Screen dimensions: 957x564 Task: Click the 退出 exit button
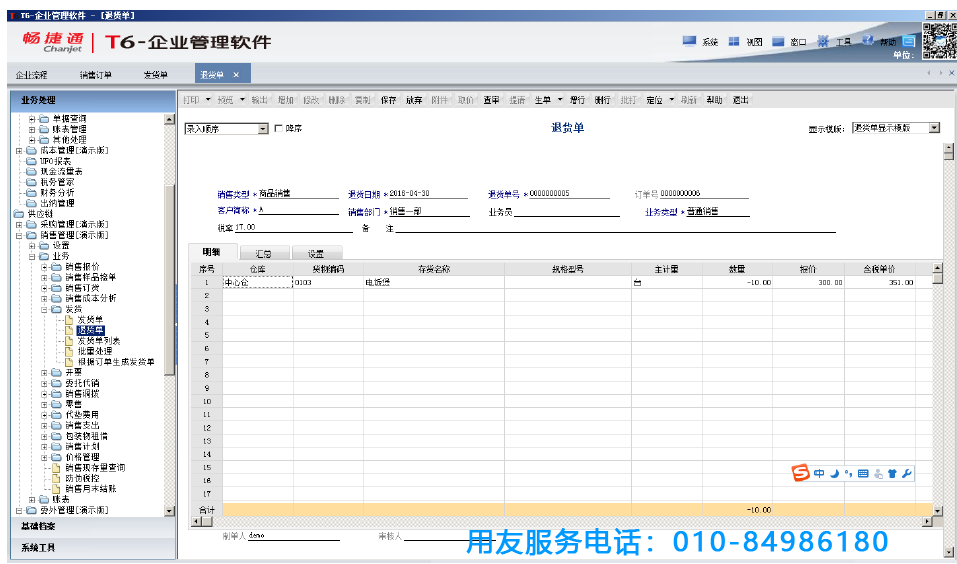tap(740, 99)
